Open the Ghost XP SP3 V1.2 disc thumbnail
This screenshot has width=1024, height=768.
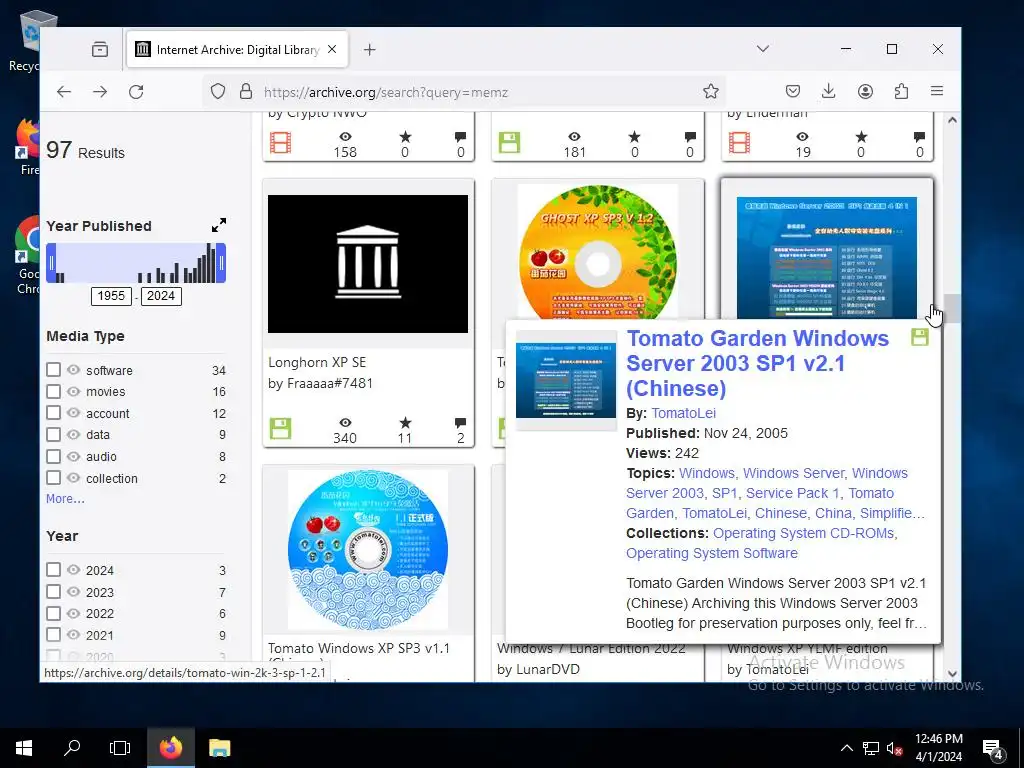tap(598, 252)
